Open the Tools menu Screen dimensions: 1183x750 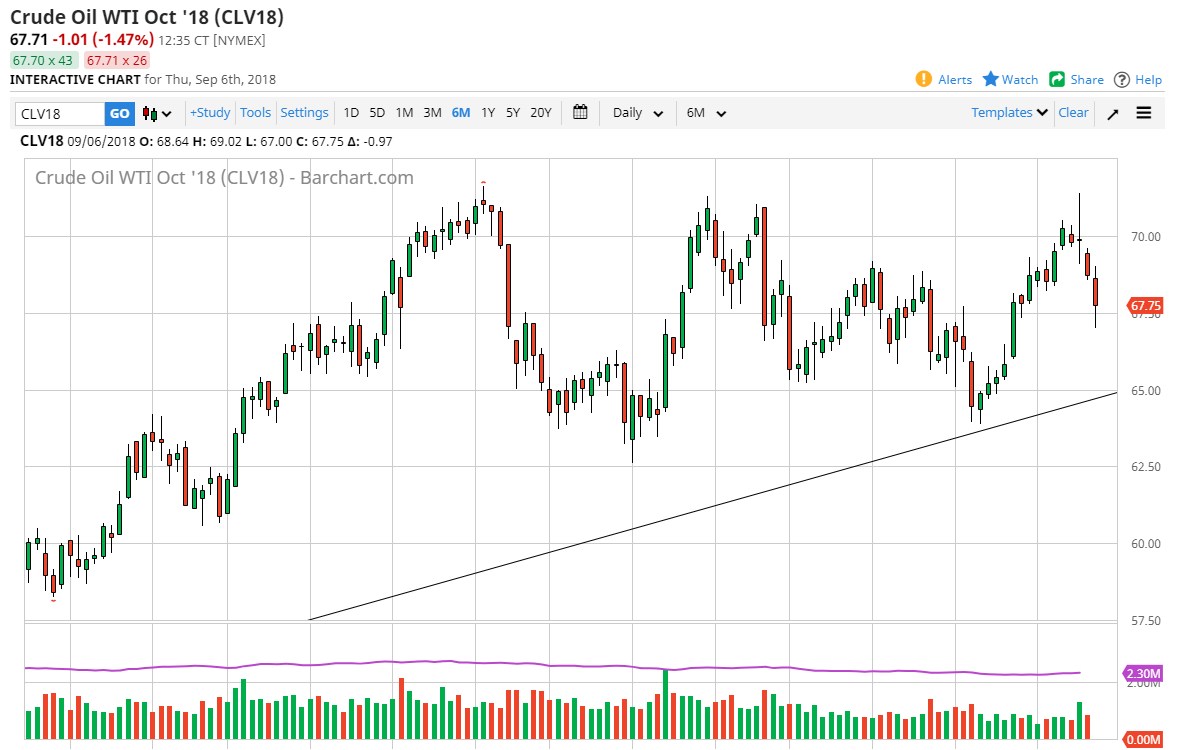255,113
